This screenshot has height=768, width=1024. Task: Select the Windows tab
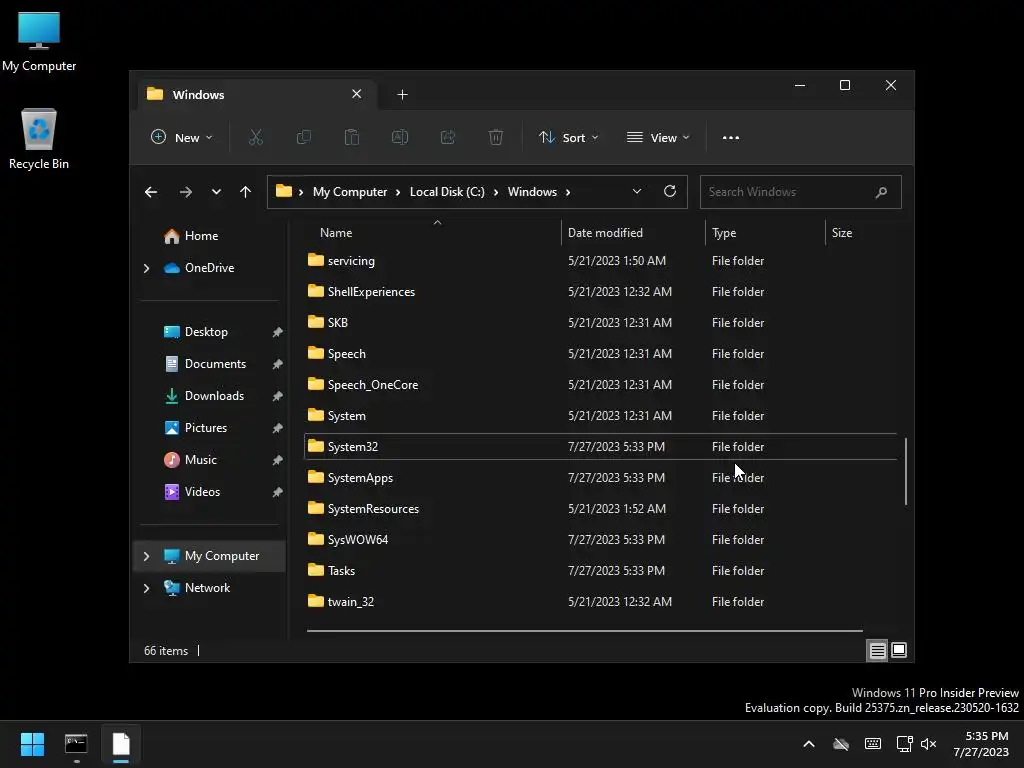coord(257,95)
